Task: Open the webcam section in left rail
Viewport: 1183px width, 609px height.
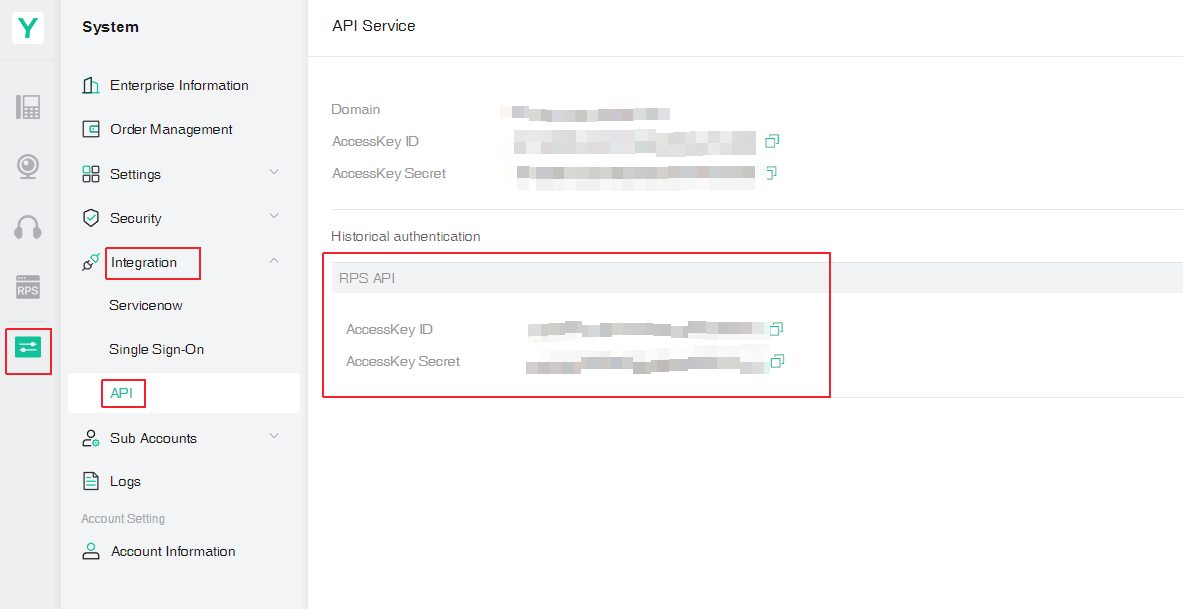Action: click(x=28, y=166)
